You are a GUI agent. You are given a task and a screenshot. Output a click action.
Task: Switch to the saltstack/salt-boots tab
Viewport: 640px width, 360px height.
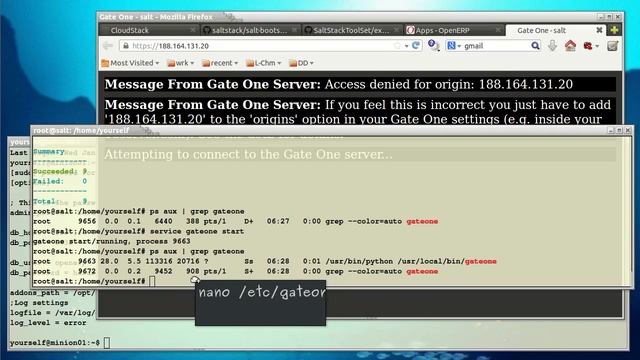coord(251,30)
